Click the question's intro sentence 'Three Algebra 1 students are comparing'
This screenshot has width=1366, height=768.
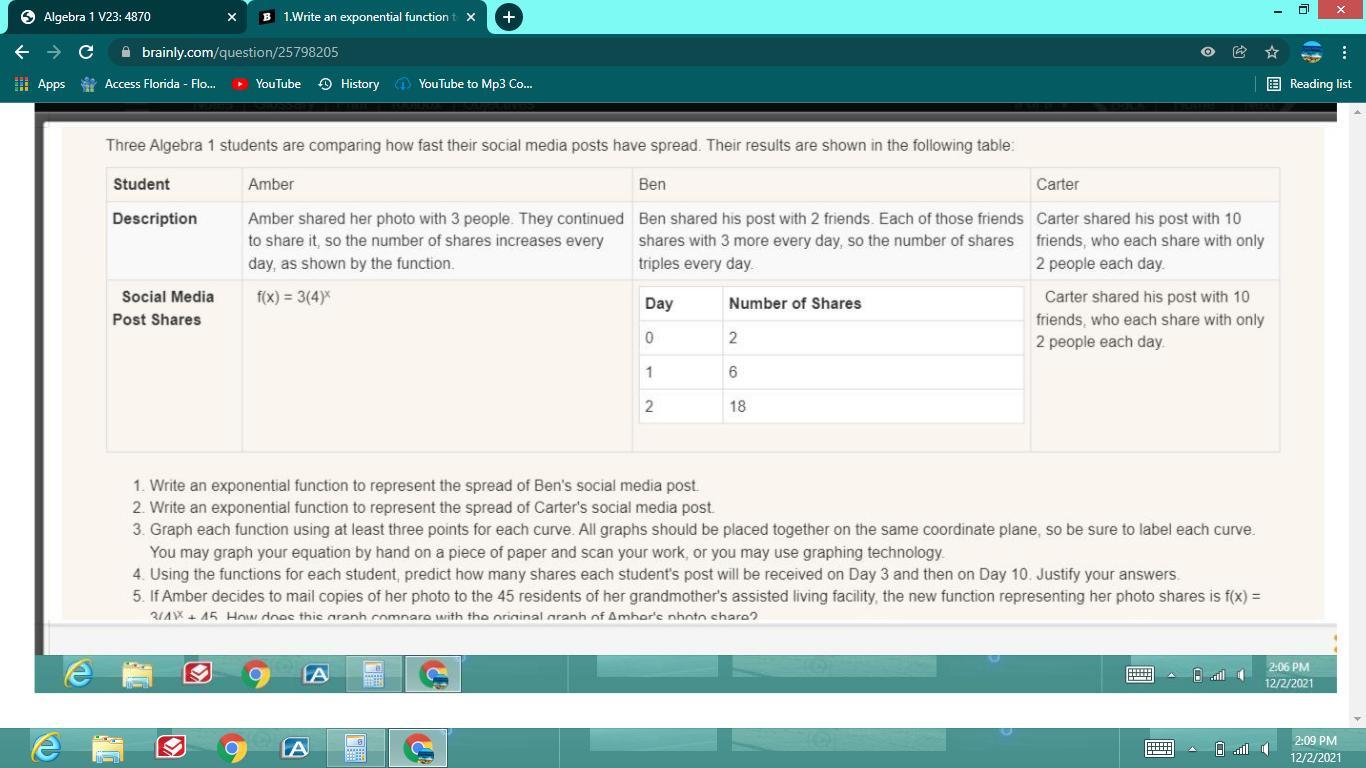[560, 145]
